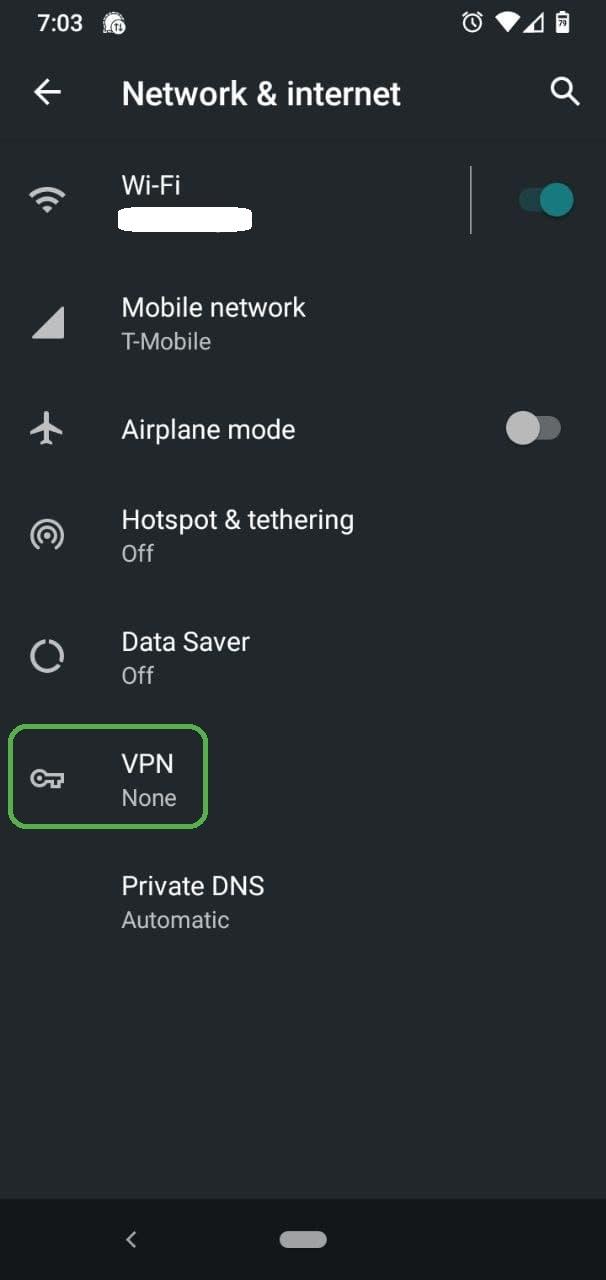Tap the Data Saver circle icon

pos(47,657)
